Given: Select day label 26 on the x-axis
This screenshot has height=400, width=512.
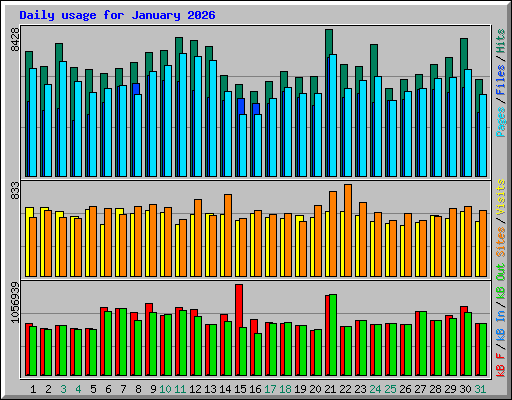Looking at the screenshot, I should click(405, 389).
